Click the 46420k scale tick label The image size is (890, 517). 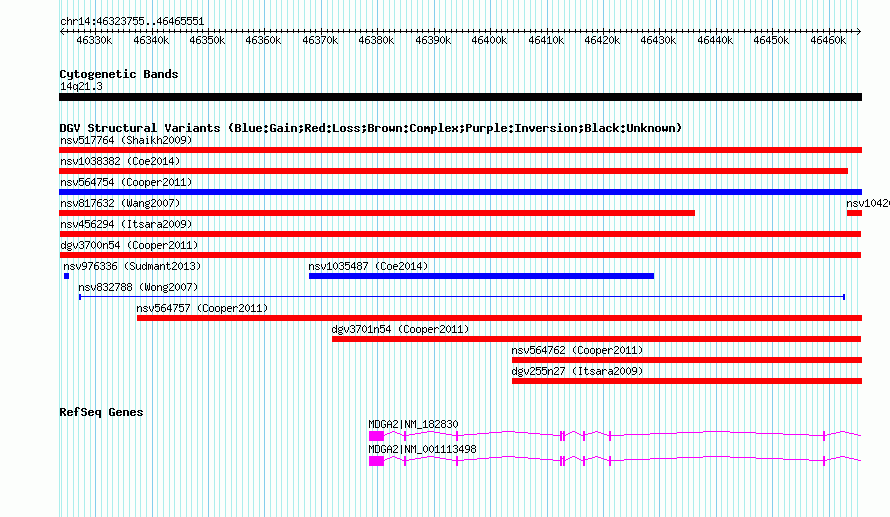(602, 40)
